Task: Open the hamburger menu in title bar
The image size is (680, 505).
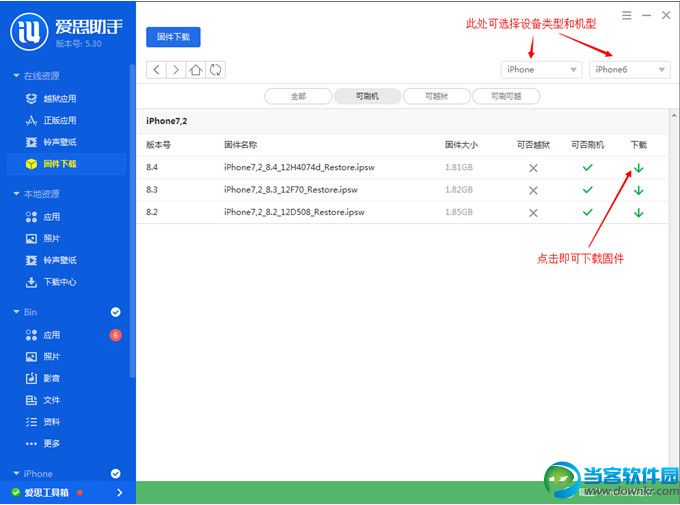Action: click(x=627, y=16)
